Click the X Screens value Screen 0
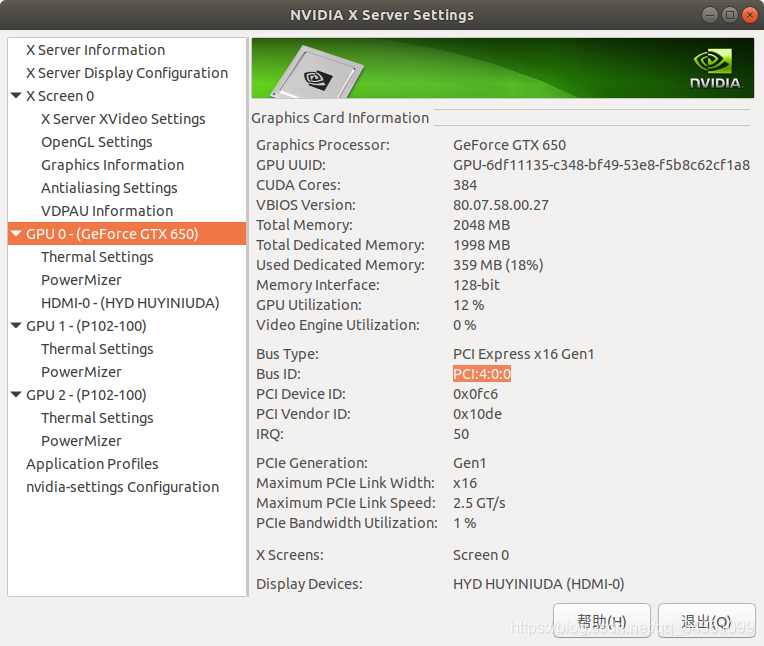 (x=481, y=555)
